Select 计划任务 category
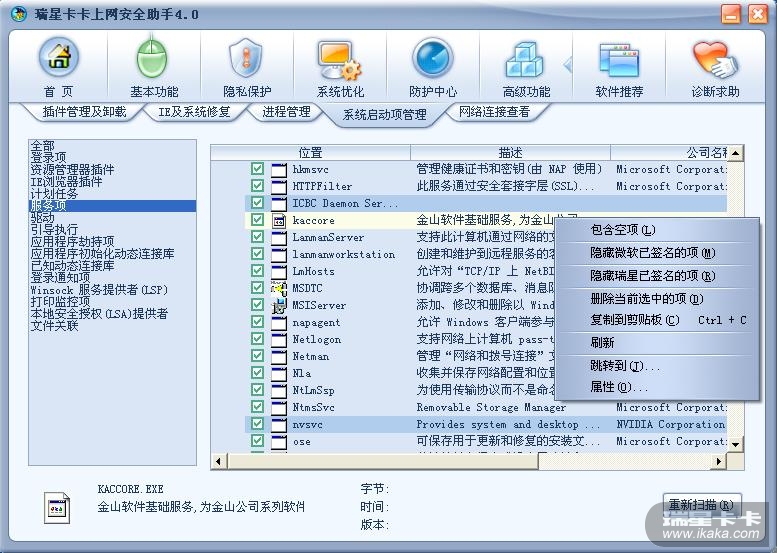777x553 pixels. tap(55, 194)
